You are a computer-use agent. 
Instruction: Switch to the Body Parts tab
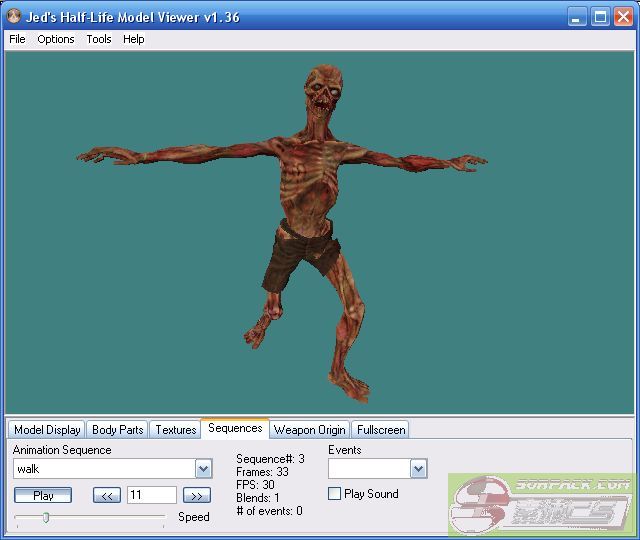pyautogui.click(x=118, y=430)
